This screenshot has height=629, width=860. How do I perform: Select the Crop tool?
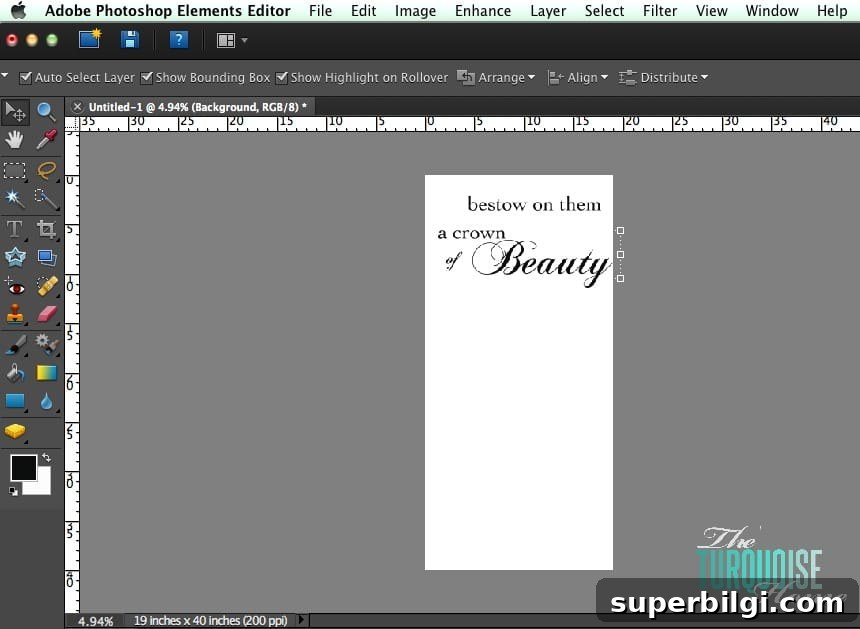pyautogui.click(x=47, y=229)
